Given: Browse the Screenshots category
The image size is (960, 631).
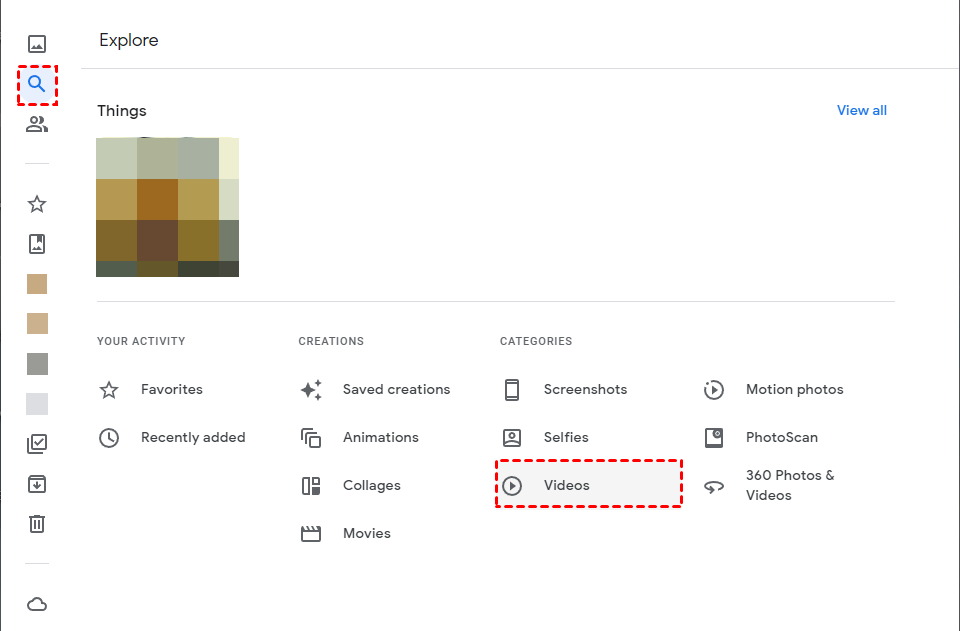Looking at the screenshot, I should tap(585, 389).
